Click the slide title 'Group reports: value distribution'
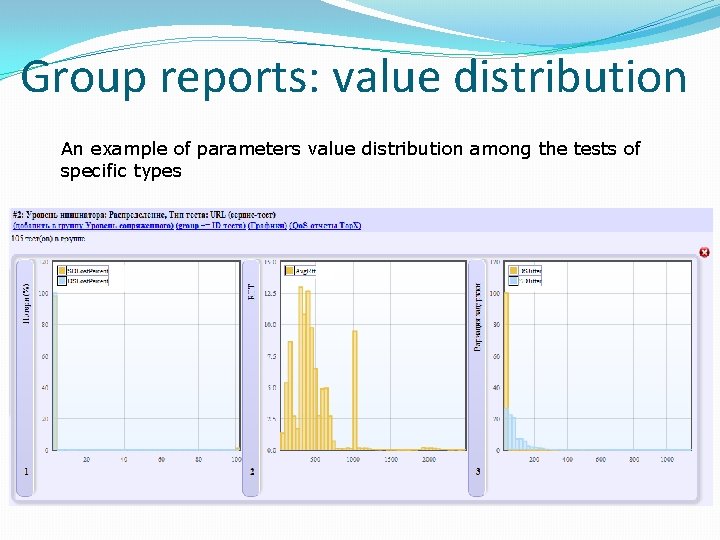 tap(354, 77)
